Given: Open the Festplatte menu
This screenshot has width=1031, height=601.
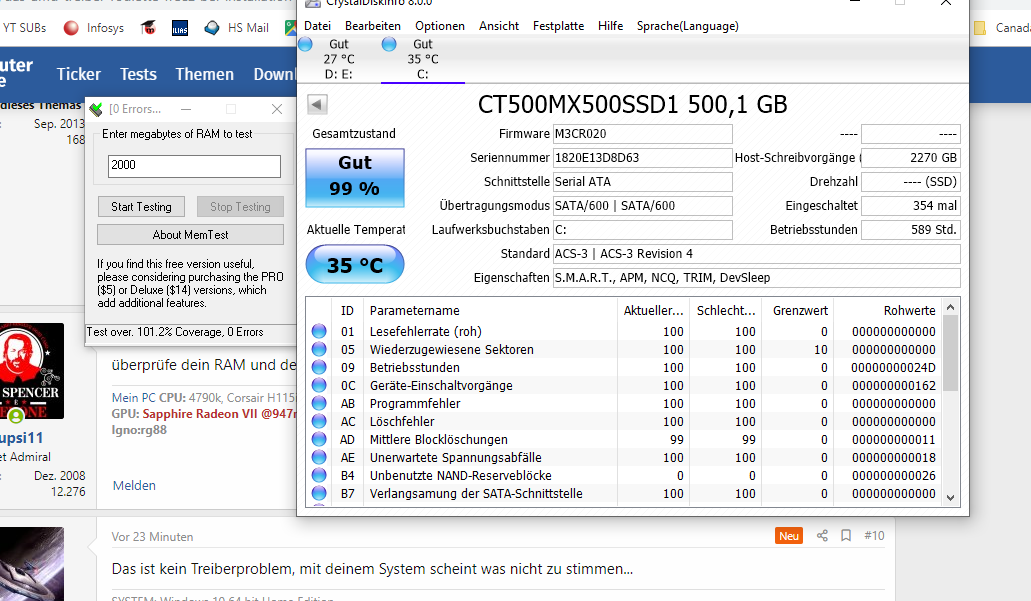Looking at the screenshot, I should (x=558, y=26).
